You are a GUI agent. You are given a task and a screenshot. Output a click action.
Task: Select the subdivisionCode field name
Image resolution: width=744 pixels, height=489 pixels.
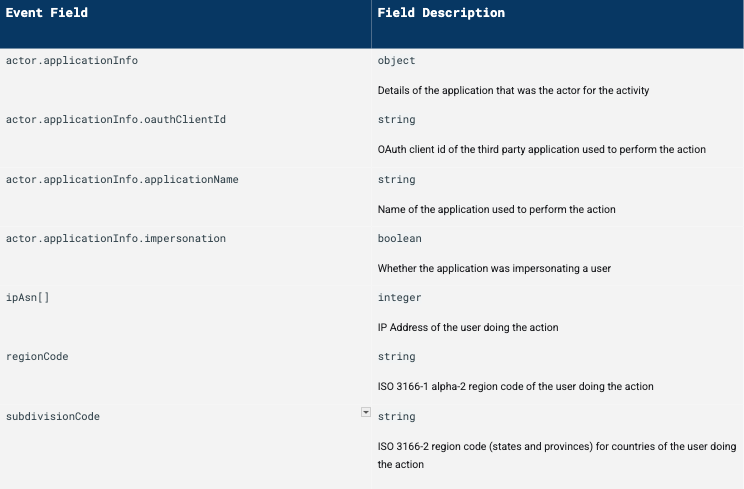[x=53, y=416]
